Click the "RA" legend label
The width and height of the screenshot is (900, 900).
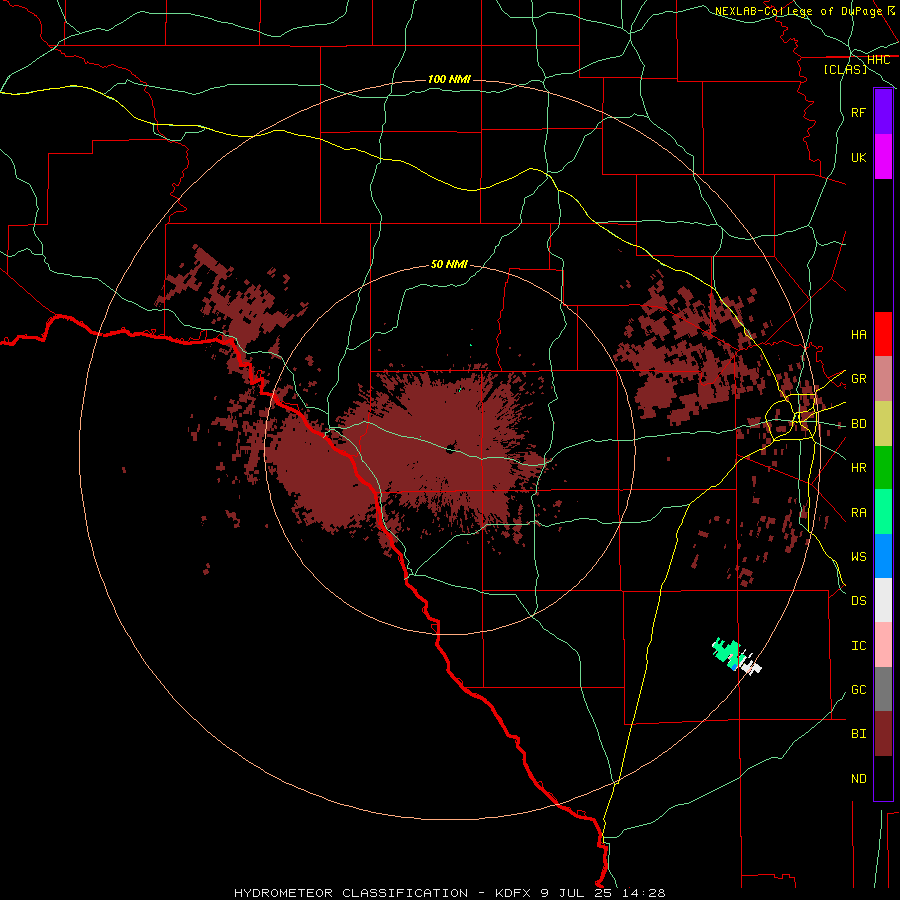pyautogui.click(x=858, y=512)
